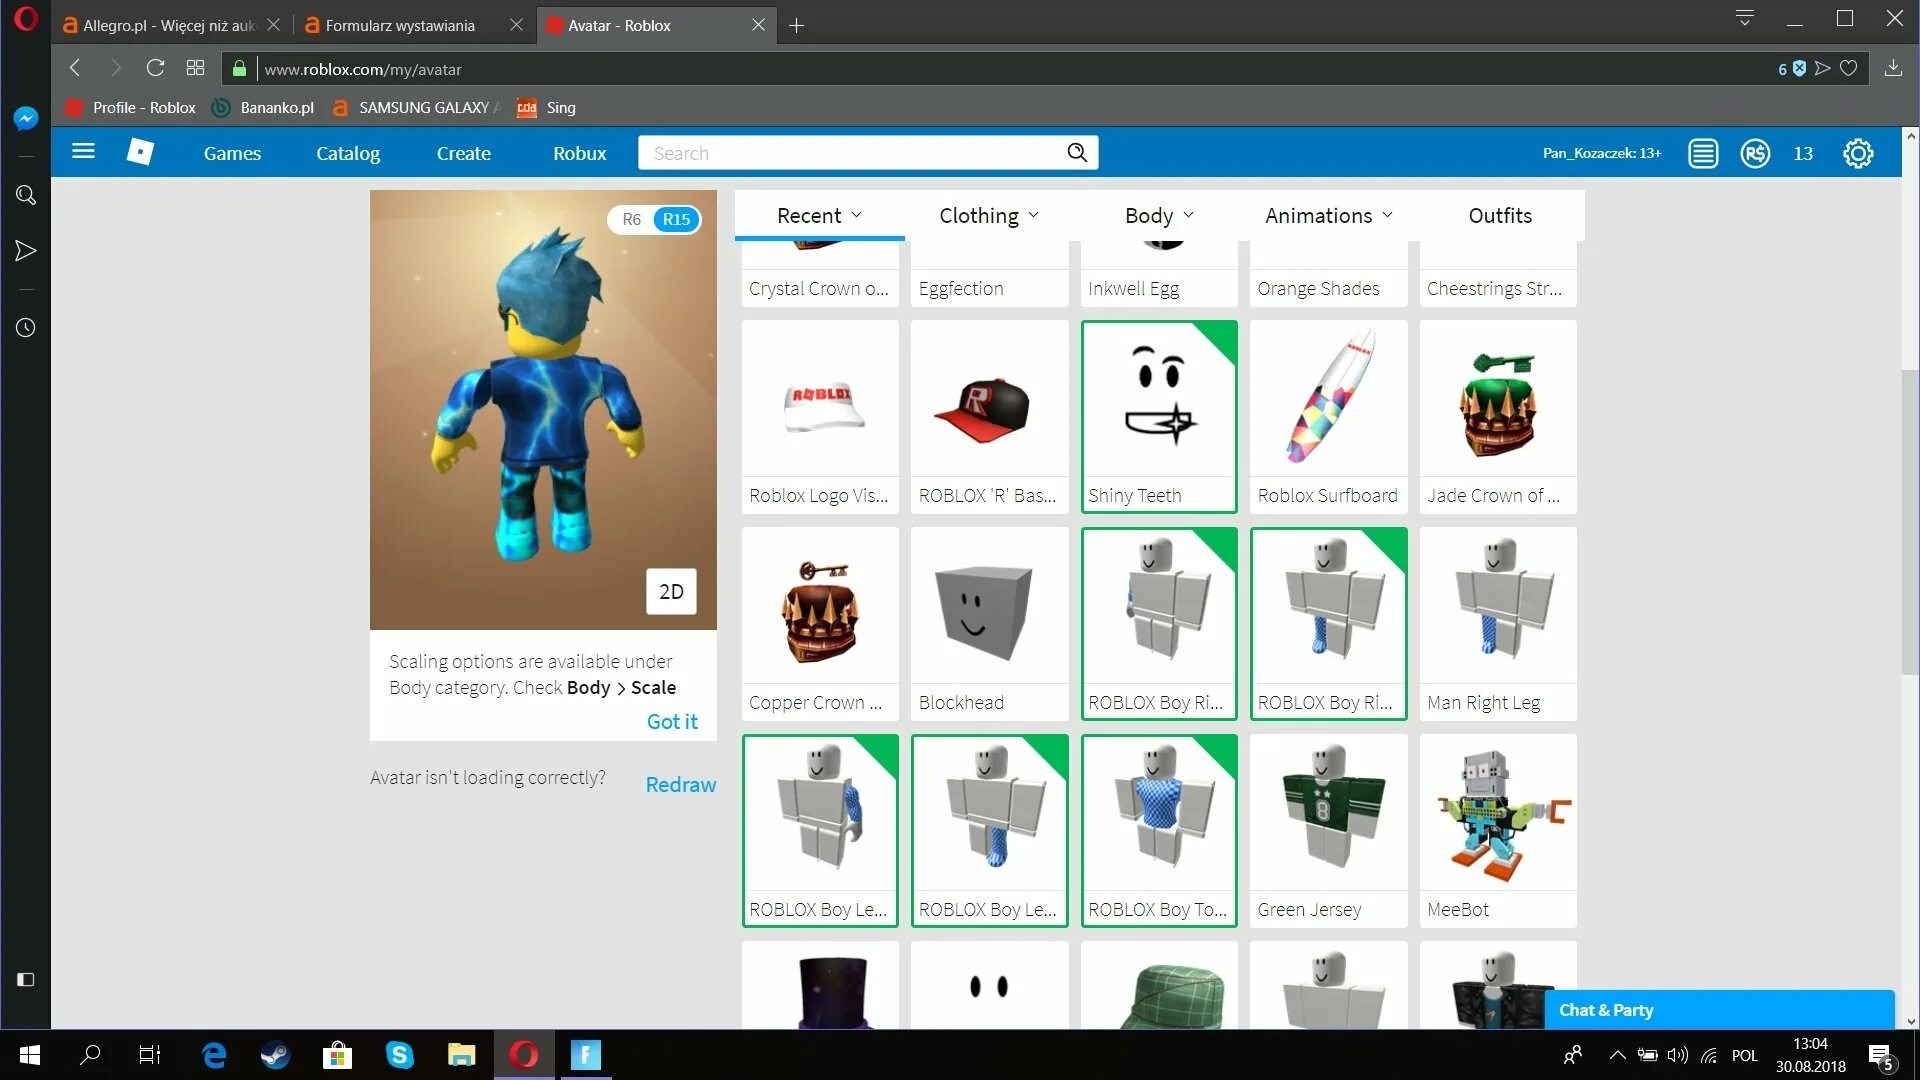Click the Got it button

pyautogui.click(x=673, y=721)
